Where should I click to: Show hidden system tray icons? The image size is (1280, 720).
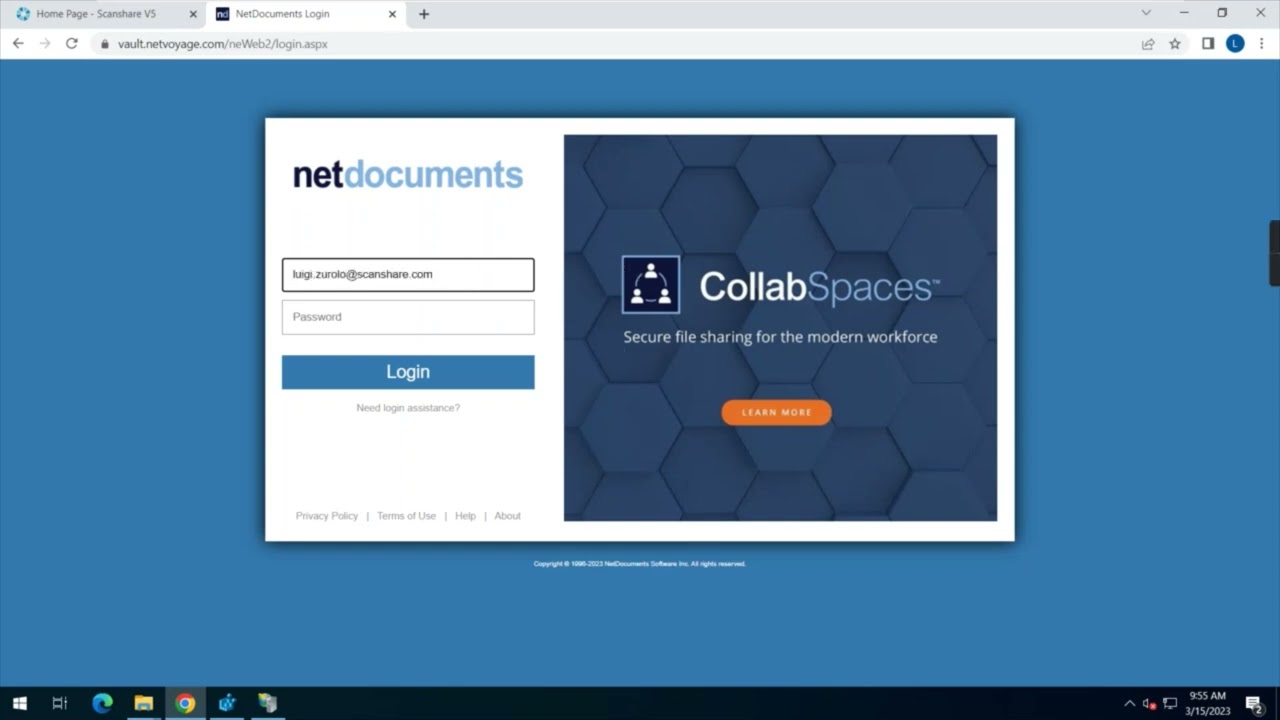1130,704
